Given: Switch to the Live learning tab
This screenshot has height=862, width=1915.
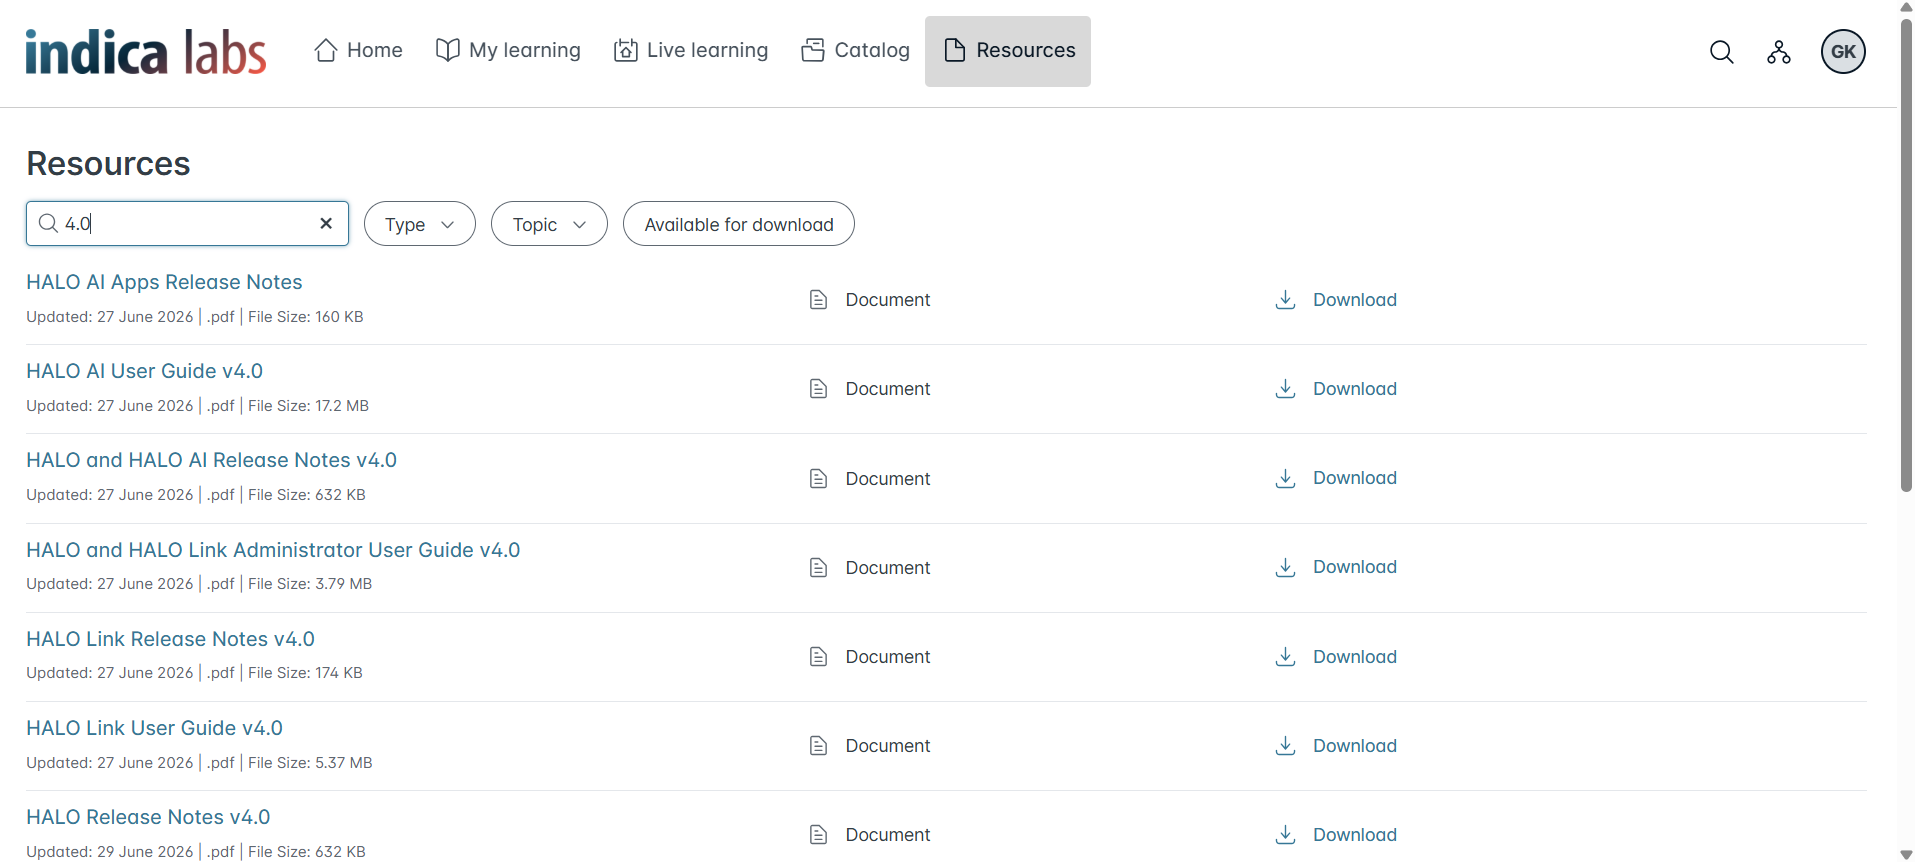Looking at the screenshot, I should click(x=691, y=51).
